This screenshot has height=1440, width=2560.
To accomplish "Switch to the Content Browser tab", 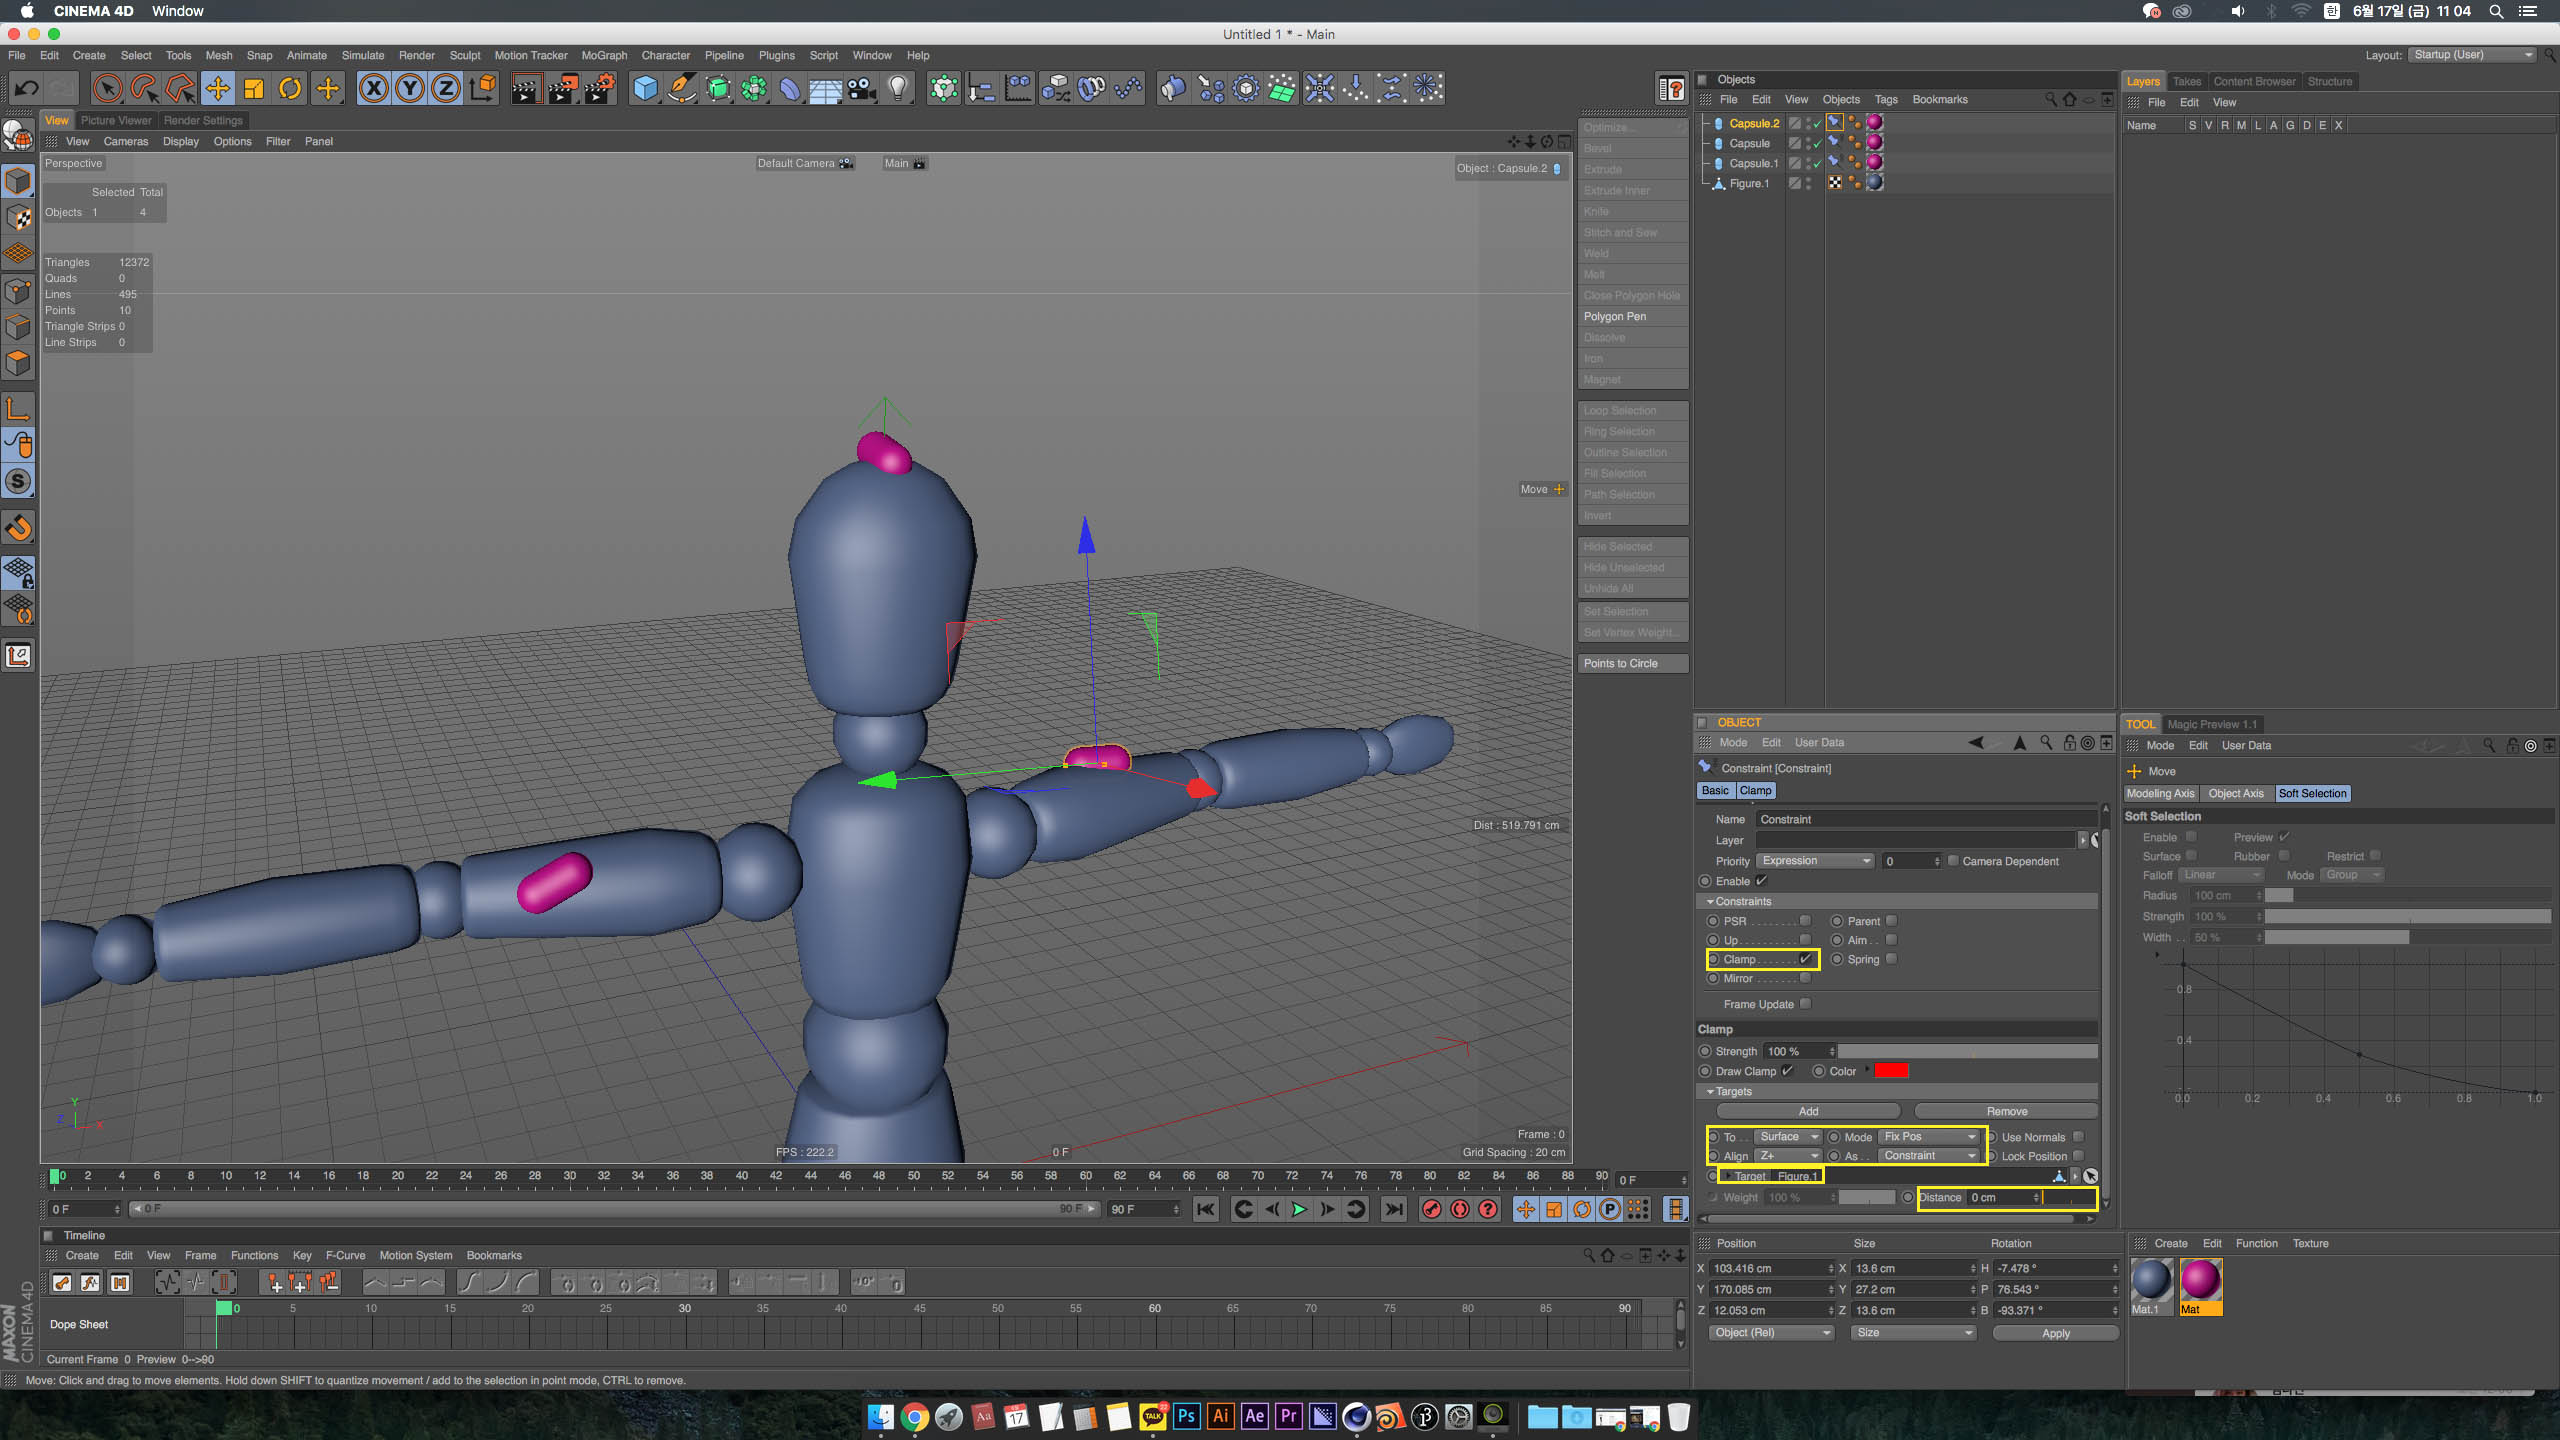I will (x=2254, y=82).
